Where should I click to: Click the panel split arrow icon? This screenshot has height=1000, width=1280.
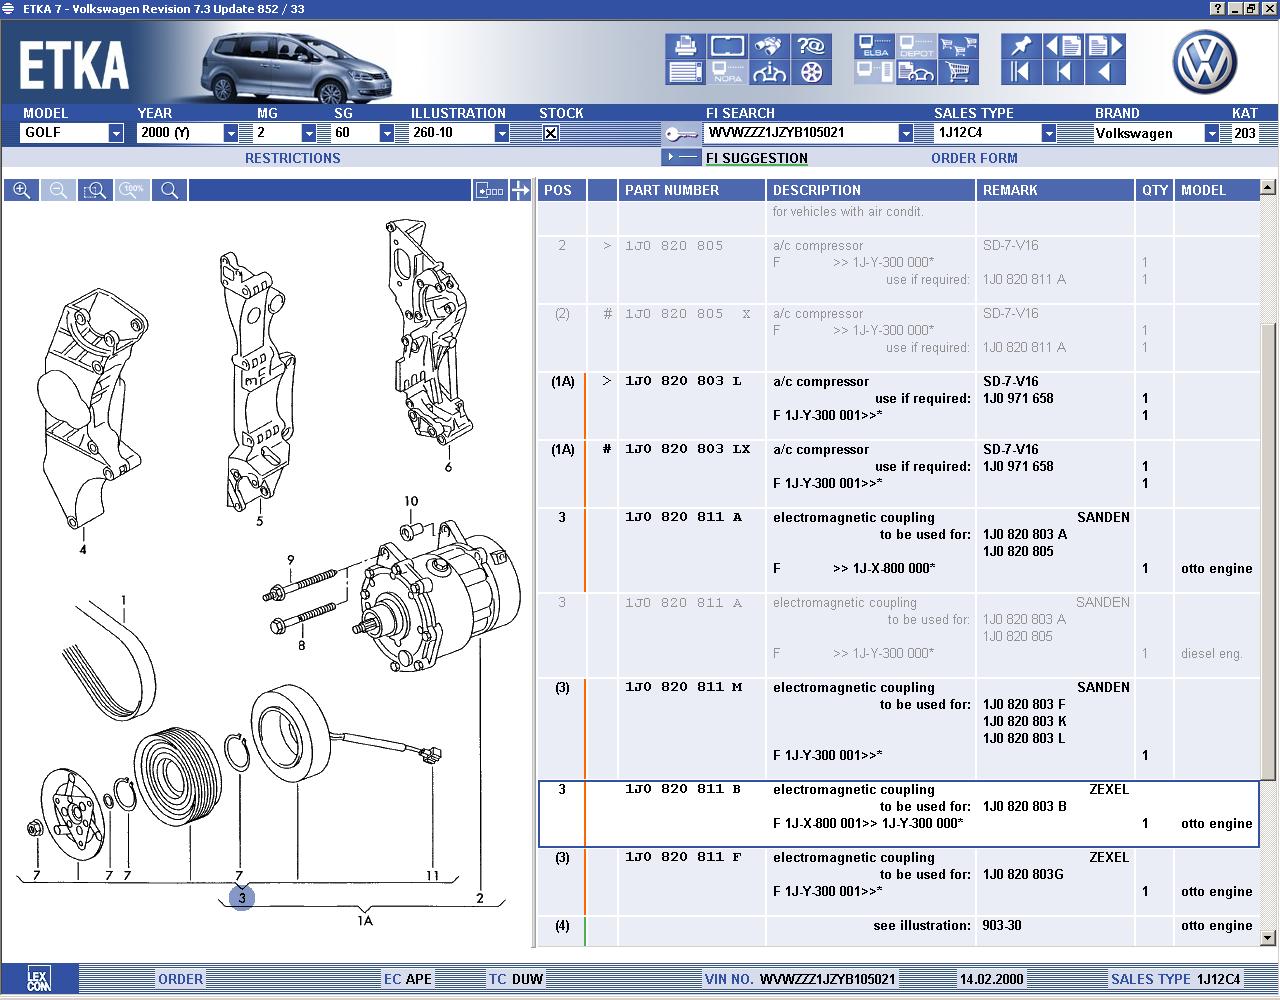click(x=520, y=190)
